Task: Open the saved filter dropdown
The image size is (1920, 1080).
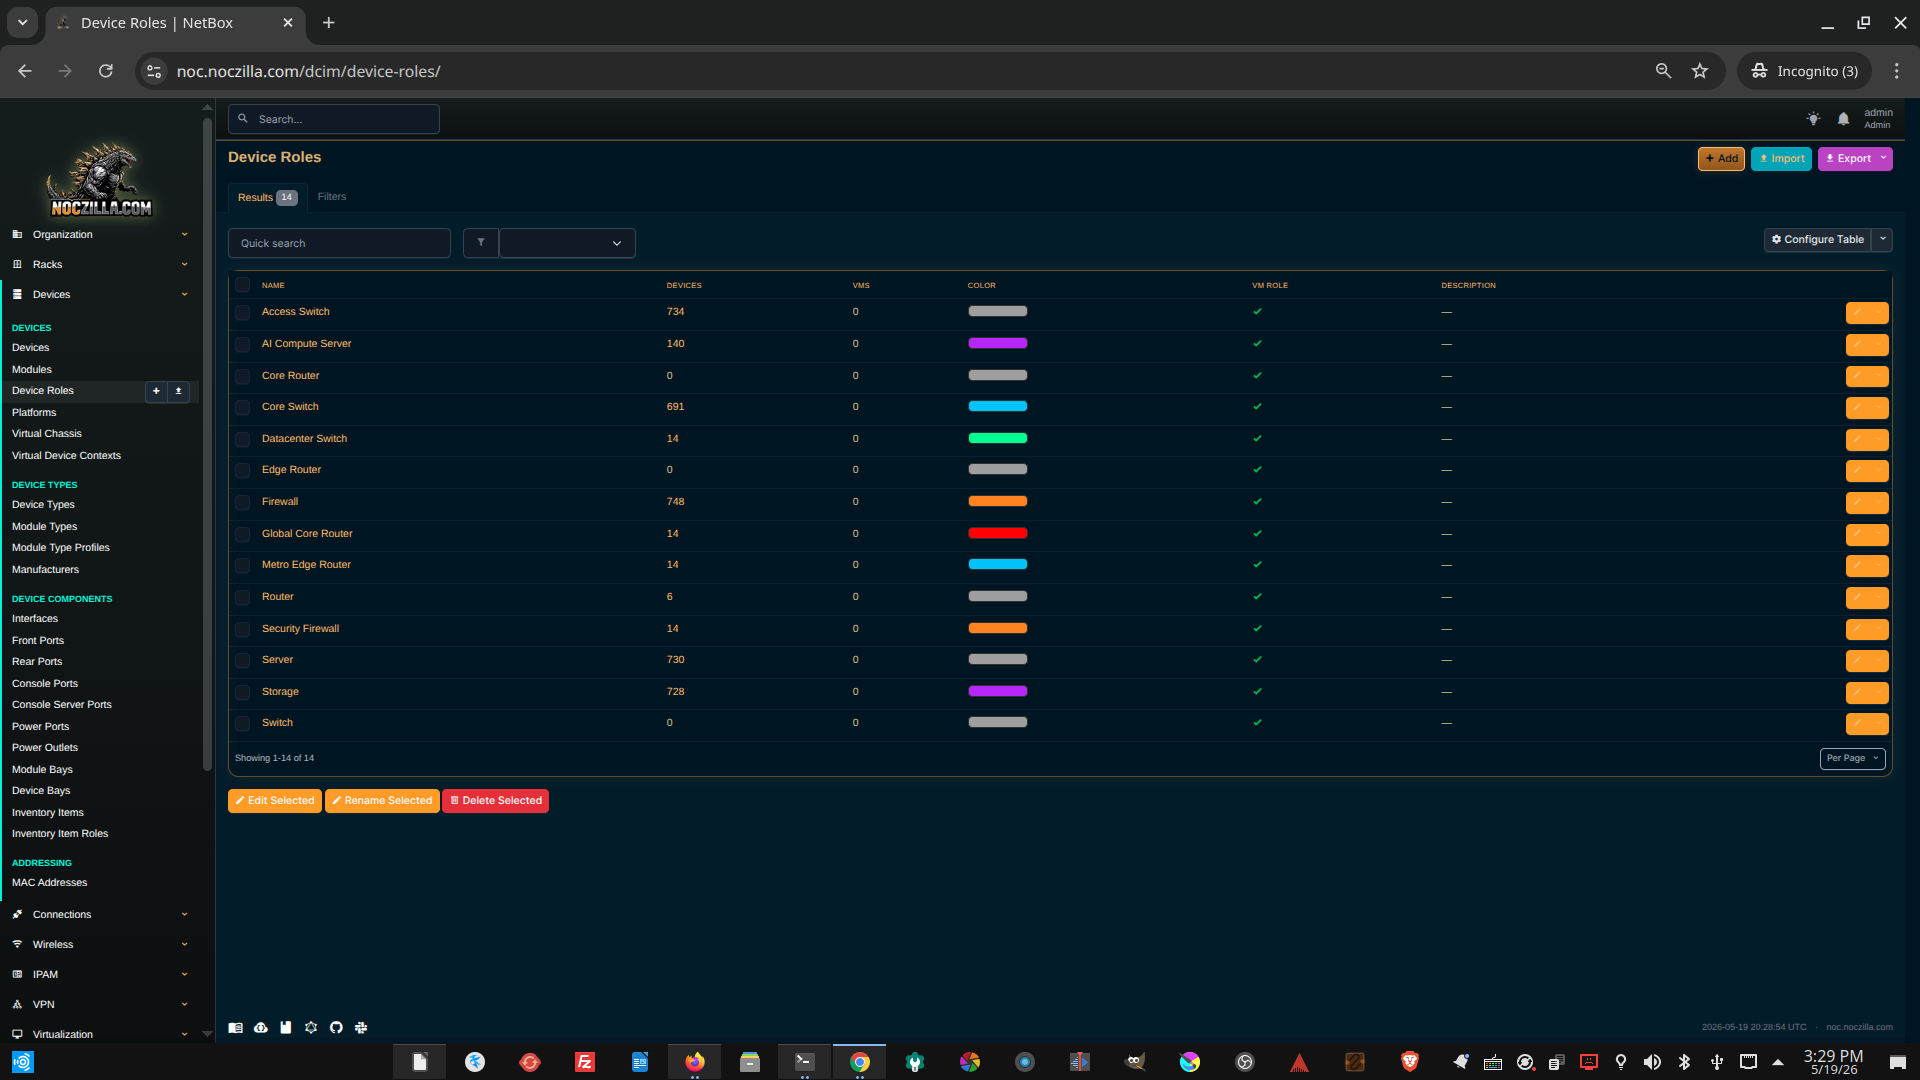Action: 567,243
